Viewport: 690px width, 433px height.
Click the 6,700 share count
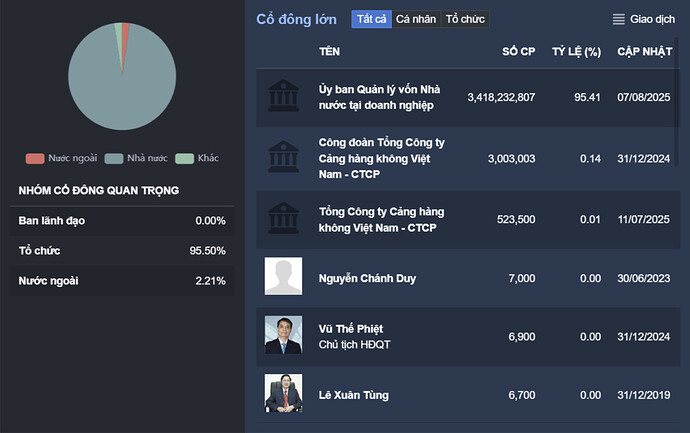[x=522, y=395]
